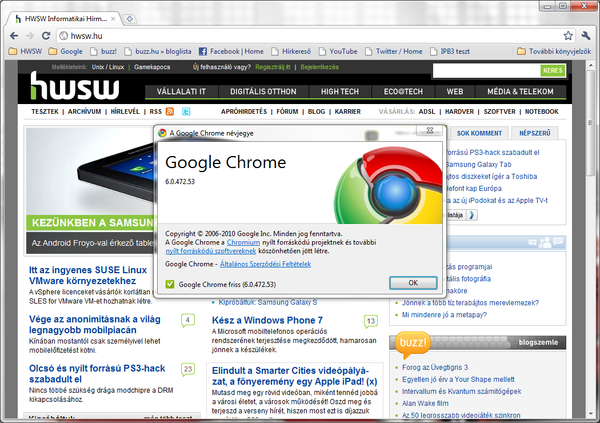This screenshot has width=600, height=423.
Task: Click the ARCHÍVUM link
Action: click(85, 112)
